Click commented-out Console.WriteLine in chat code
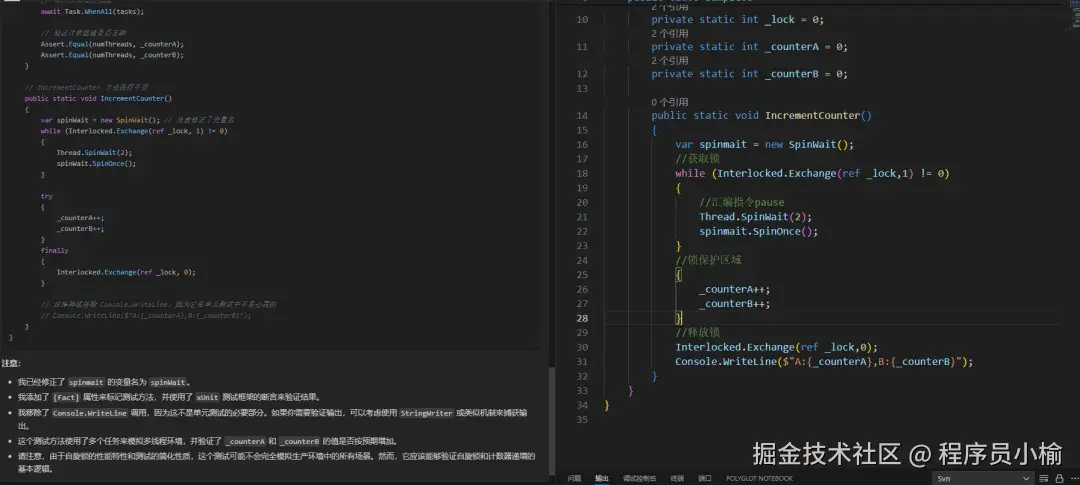1080x485 pixels. [146, 316]
